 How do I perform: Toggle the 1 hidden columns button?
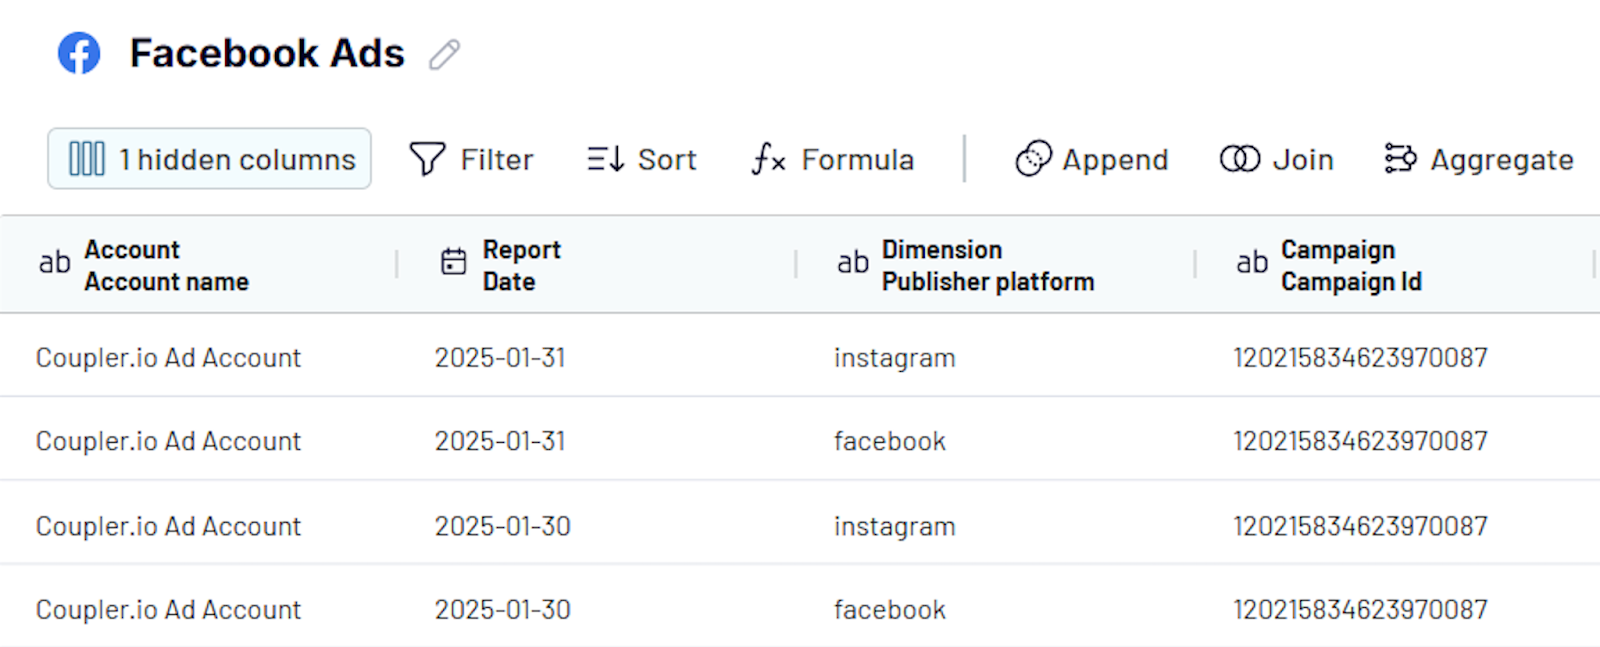point(209,159)
